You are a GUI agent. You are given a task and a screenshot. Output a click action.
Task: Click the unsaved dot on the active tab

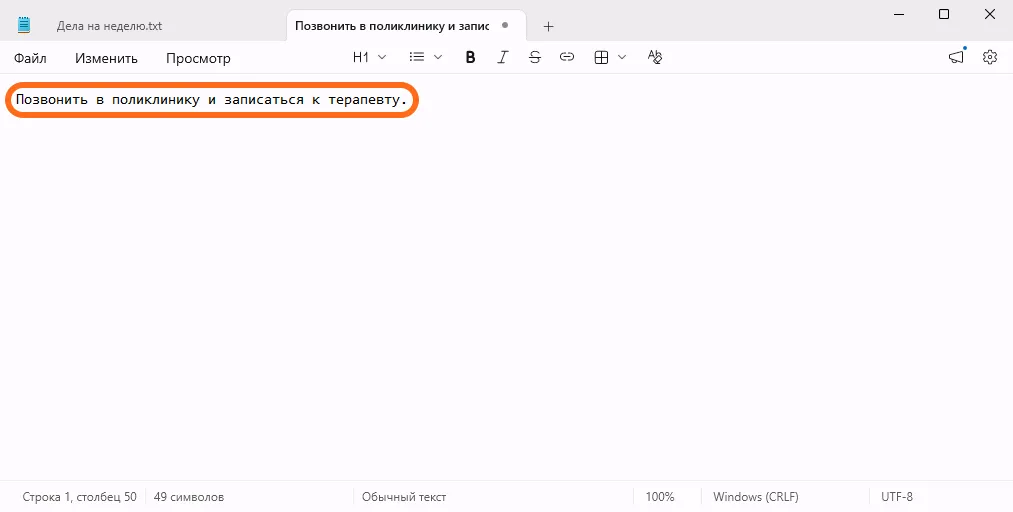[x=505, y=26]
